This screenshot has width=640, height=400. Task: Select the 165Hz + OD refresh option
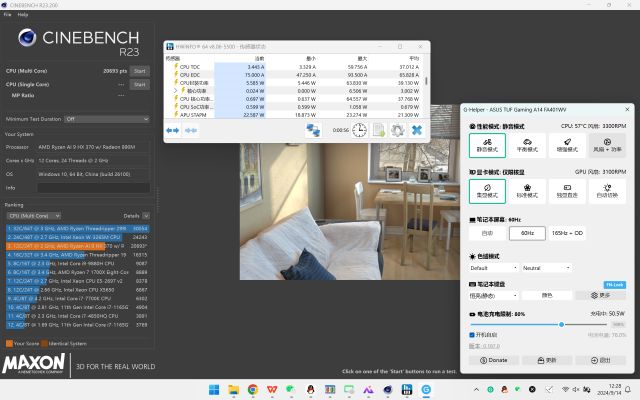(x=567, y=232)
